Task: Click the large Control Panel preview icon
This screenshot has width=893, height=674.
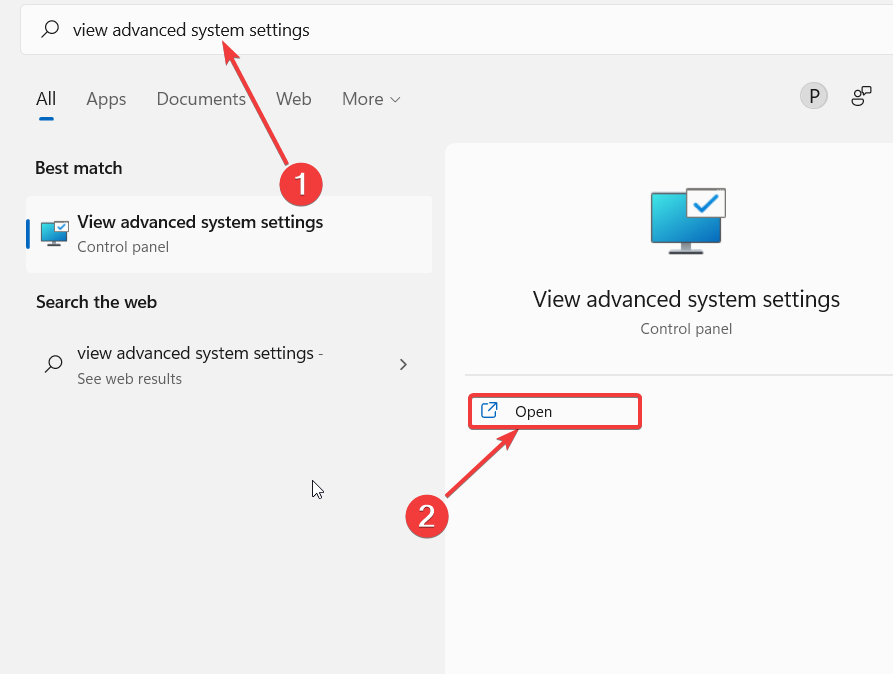Action: (686, 219)
